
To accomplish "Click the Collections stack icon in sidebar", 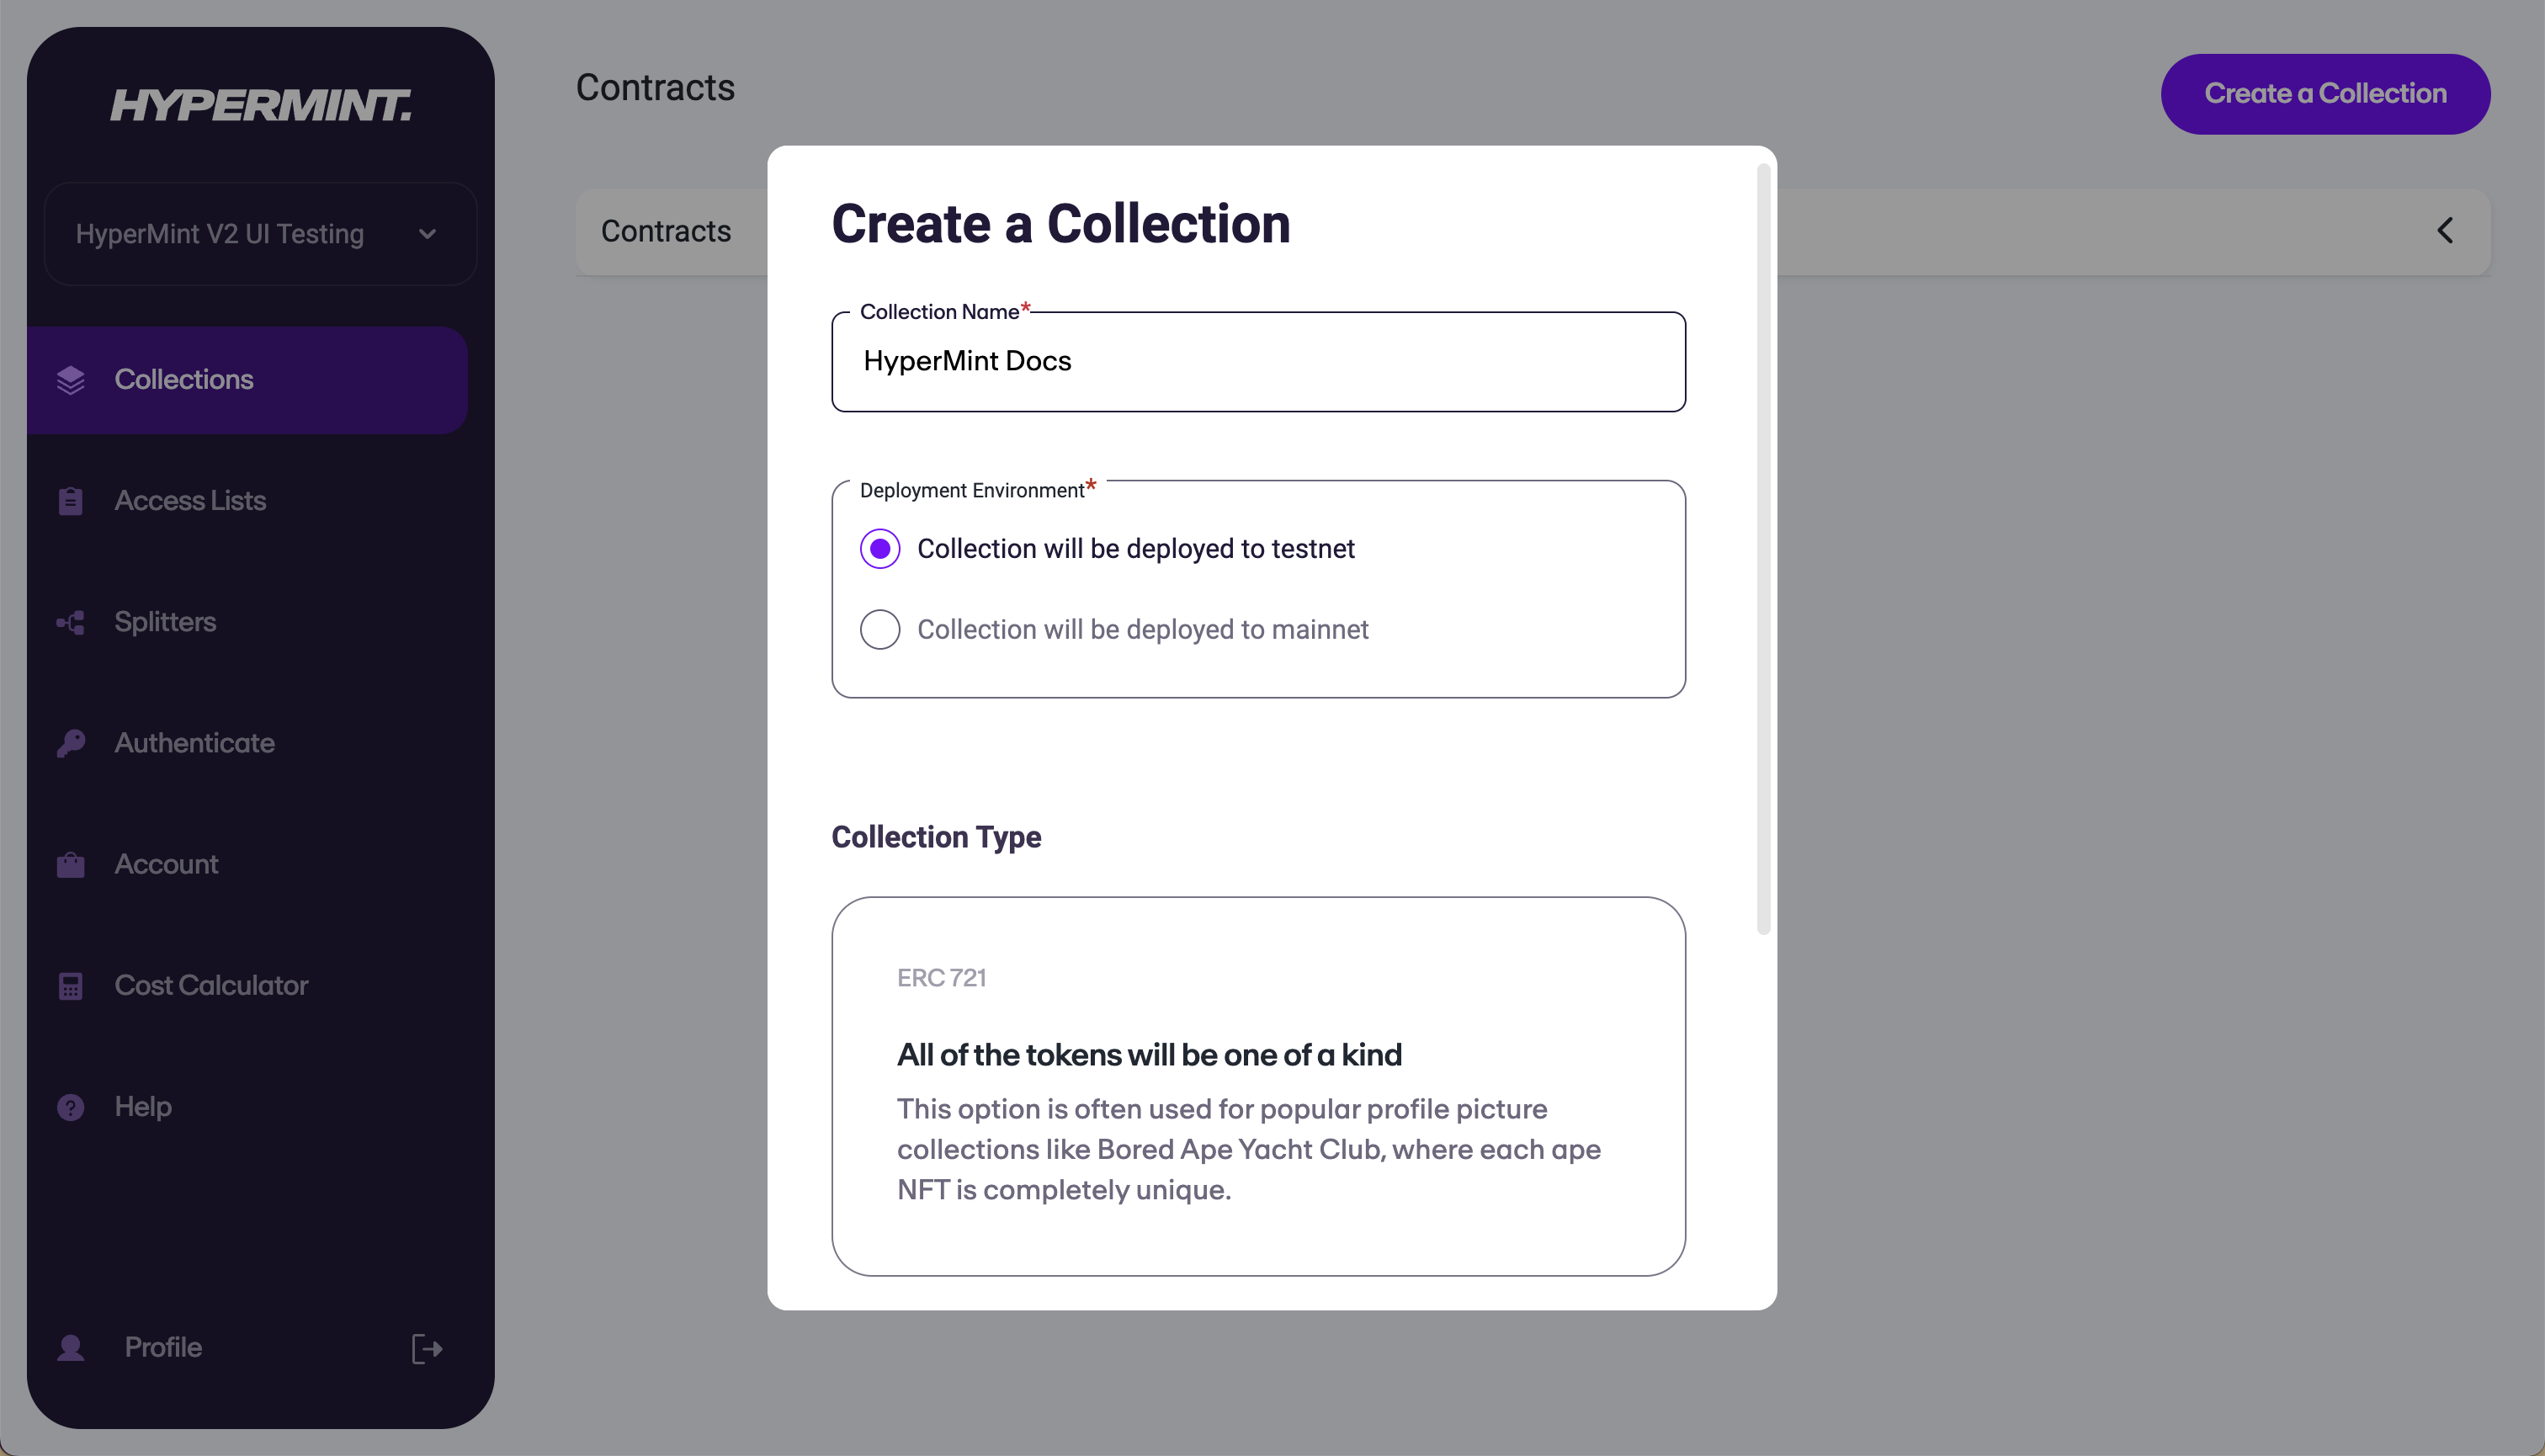I will click(71, 380).
